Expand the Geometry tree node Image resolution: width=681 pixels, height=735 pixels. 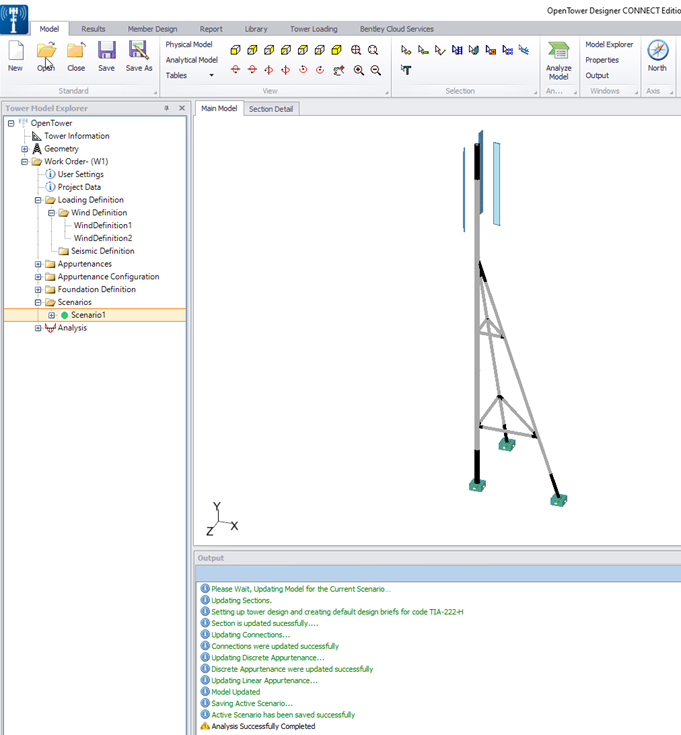click(x=25, y=149)
